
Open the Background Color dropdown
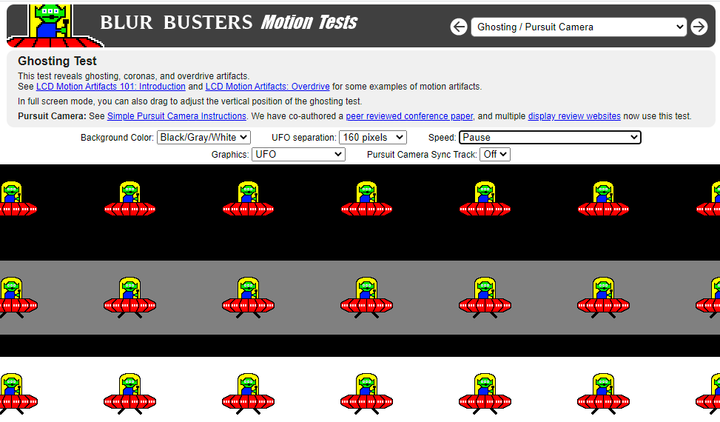203,137
